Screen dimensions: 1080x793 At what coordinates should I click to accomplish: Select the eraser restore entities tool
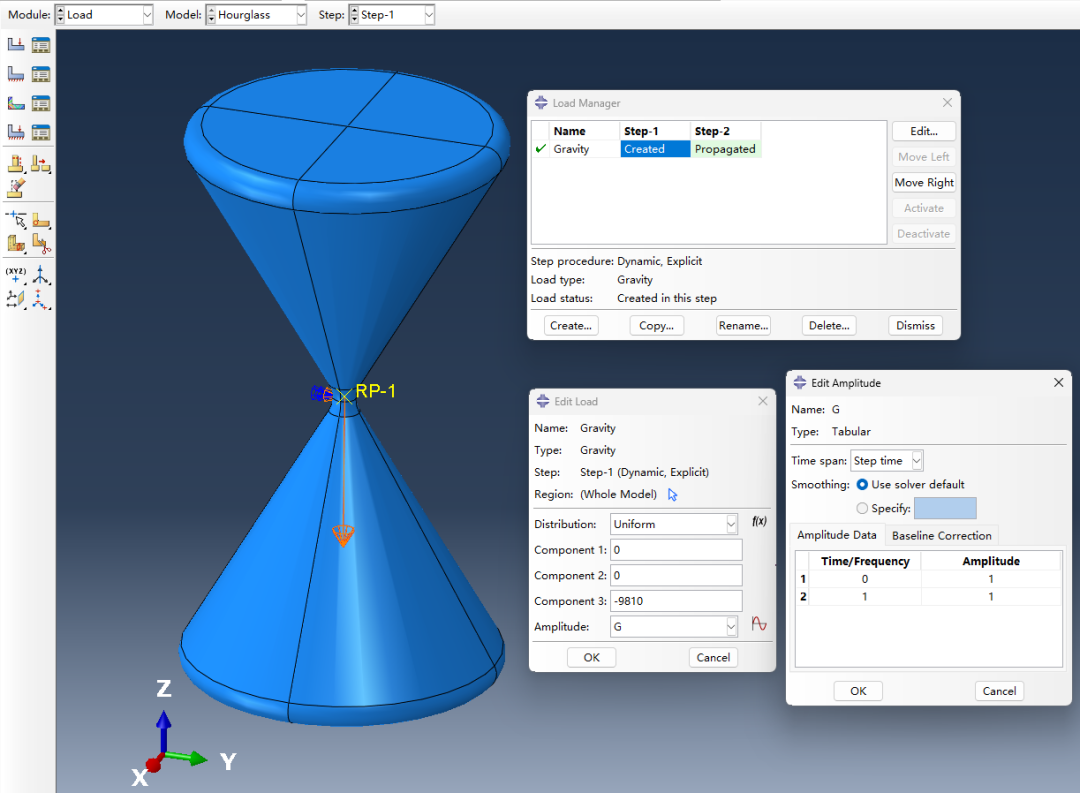[16, 187]
